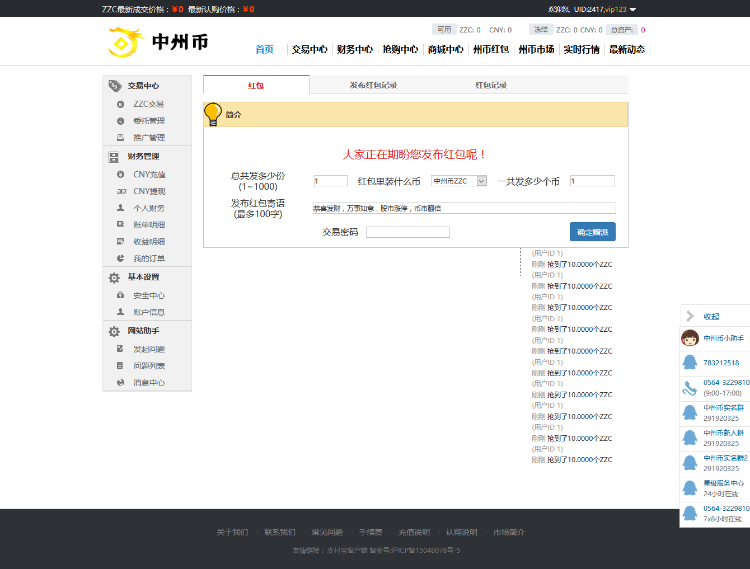
Task: Open 州币红包 in the top navigation
Action: 491,49
